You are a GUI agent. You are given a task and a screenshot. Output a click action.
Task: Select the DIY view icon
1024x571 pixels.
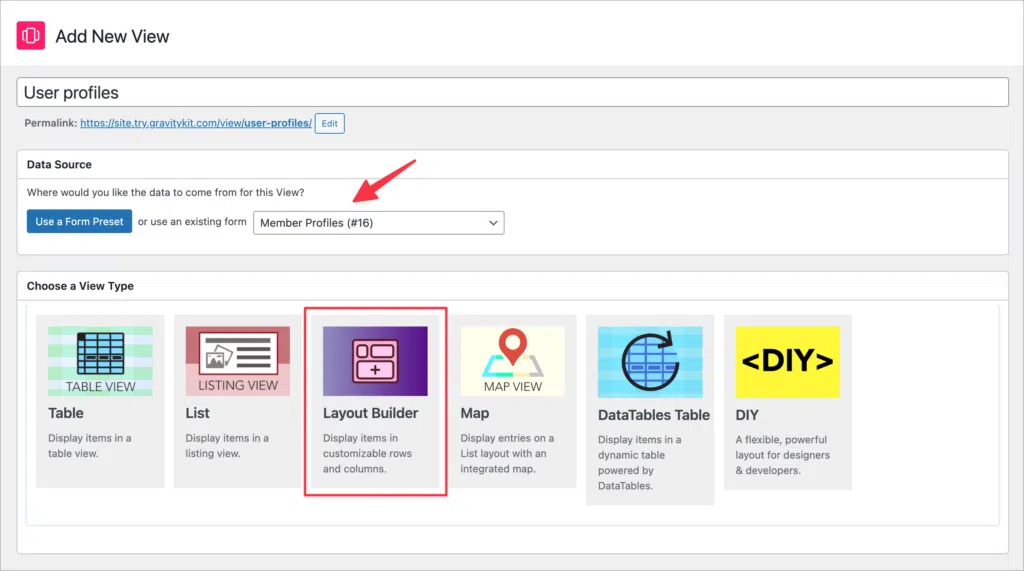[x=788, y=362]
